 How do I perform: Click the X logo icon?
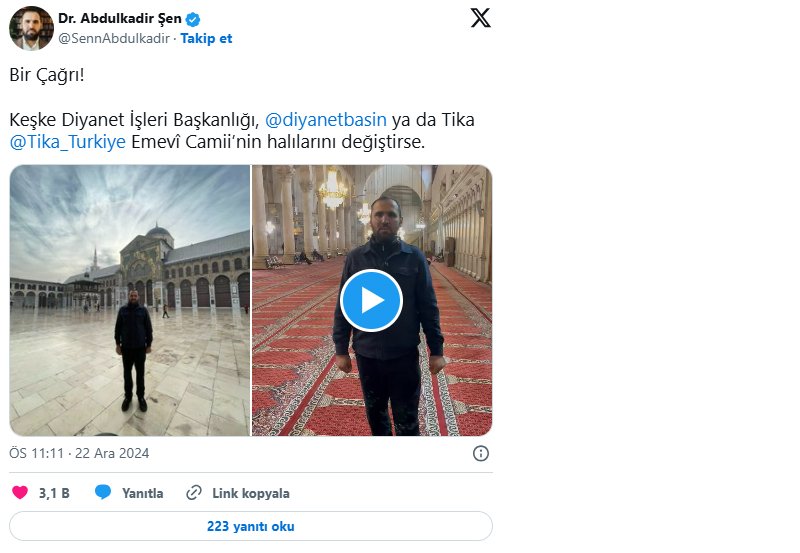480,19
